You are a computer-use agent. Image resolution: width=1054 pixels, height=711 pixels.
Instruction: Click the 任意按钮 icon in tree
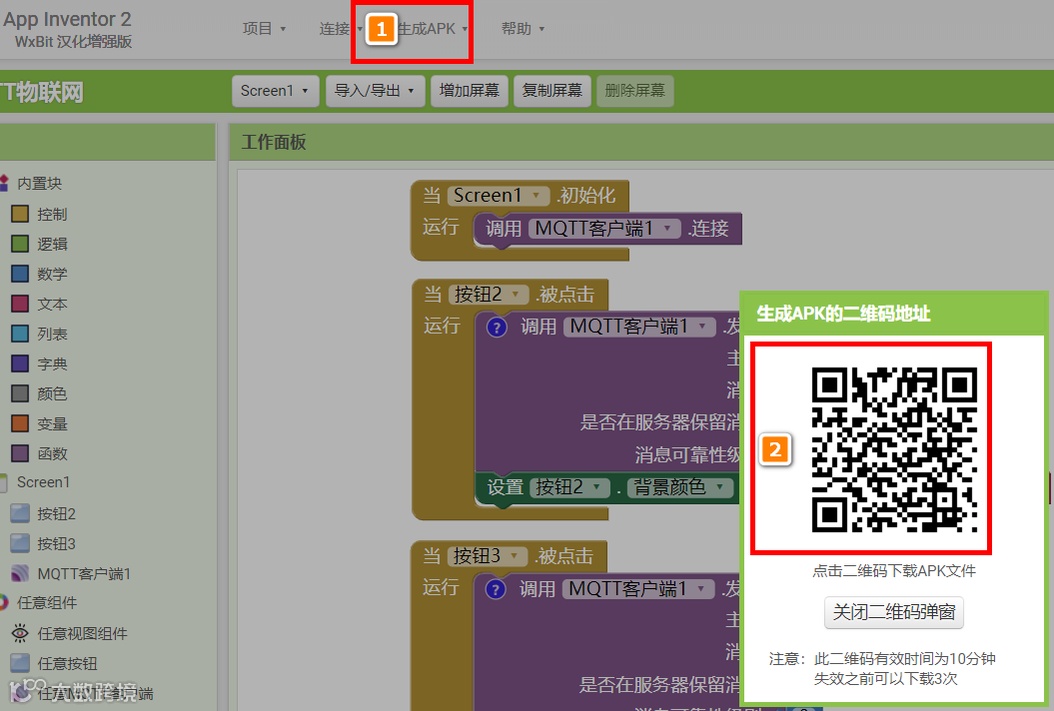click(20, 663)
